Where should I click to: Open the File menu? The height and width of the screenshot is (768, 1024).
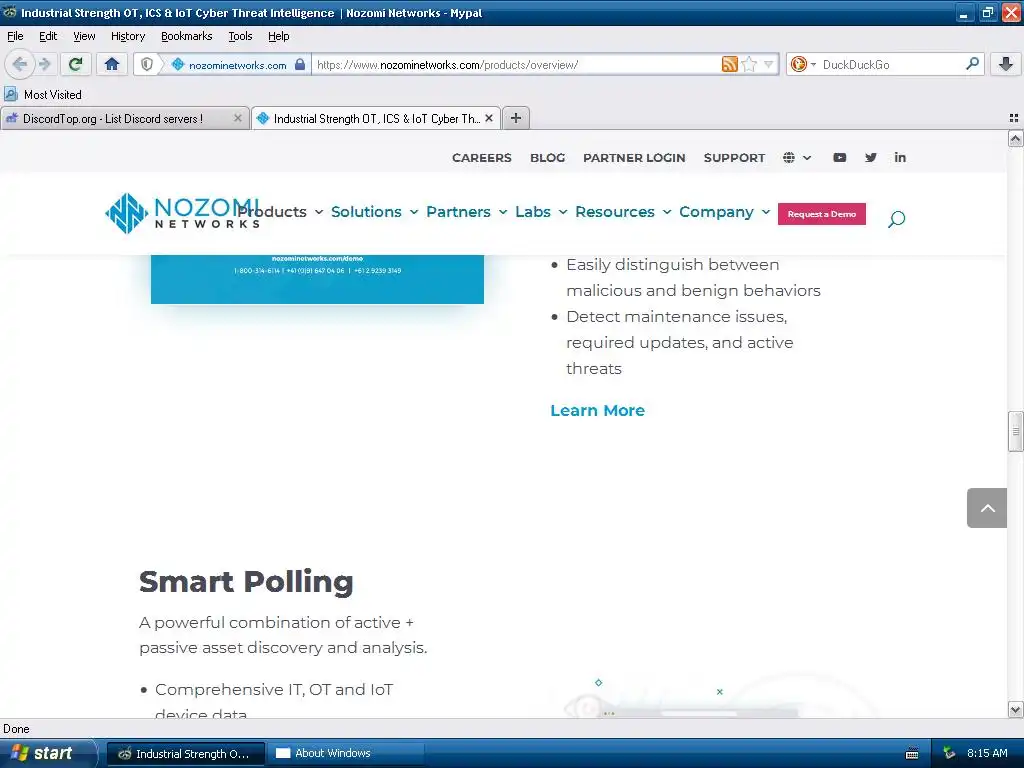15,36
